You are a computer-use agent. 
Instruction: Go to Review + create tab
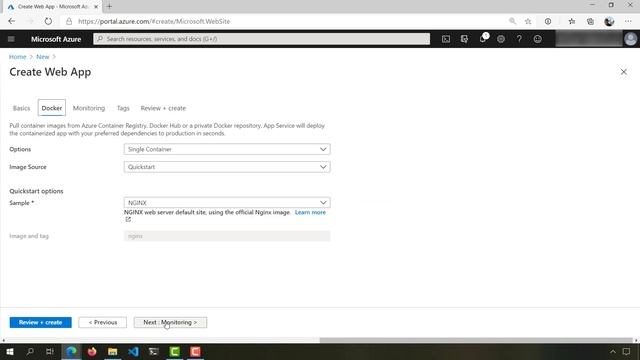pos(163,108)
